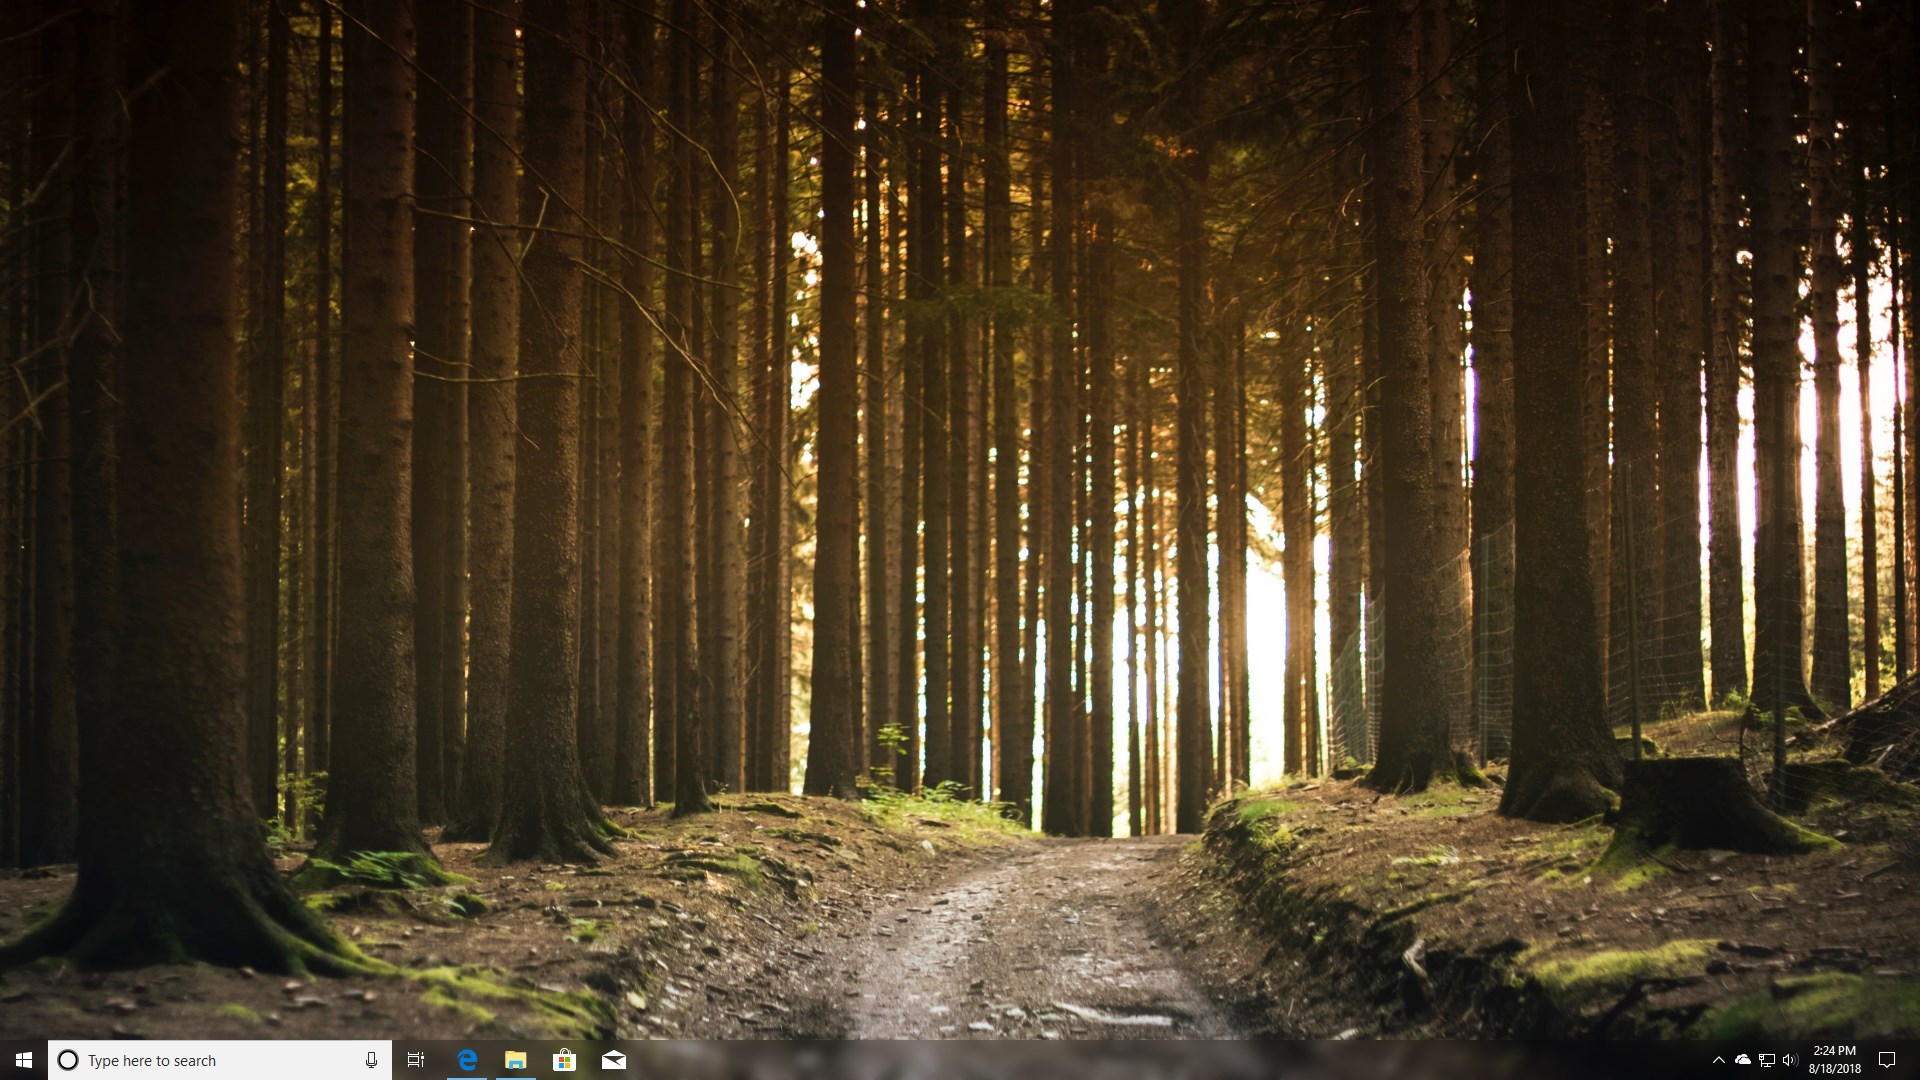Show desktop via far-right taskbar edge
The width and height of the screenshot is (1920, 1080).
(x=1917, y=1060)
